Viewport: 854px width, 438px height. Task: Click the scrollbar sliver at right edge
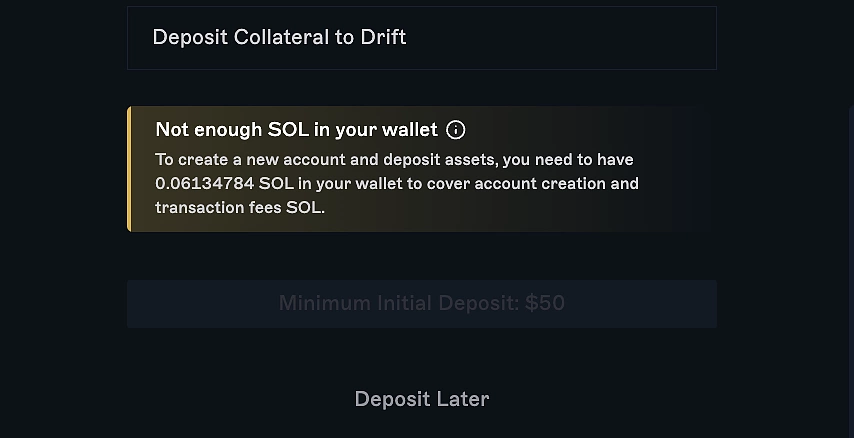[851, 272]
